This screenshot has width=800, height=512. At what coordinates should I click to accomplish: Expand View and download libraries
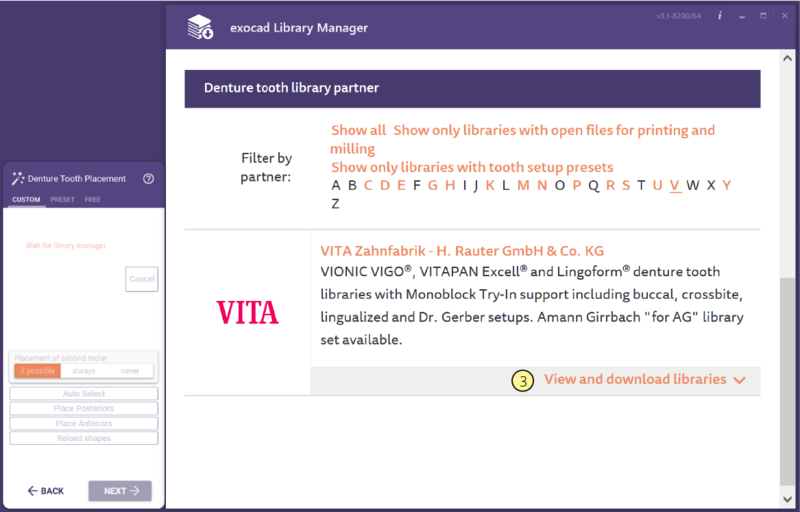635,379
